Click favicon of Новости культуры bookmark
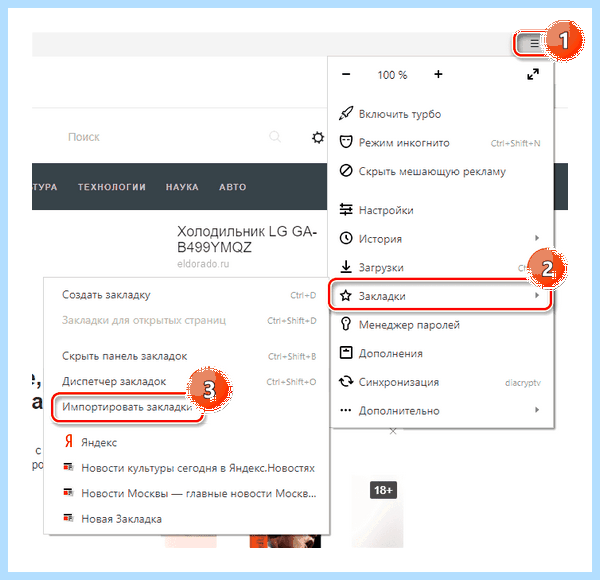600x580 pixels. (68, 467)
